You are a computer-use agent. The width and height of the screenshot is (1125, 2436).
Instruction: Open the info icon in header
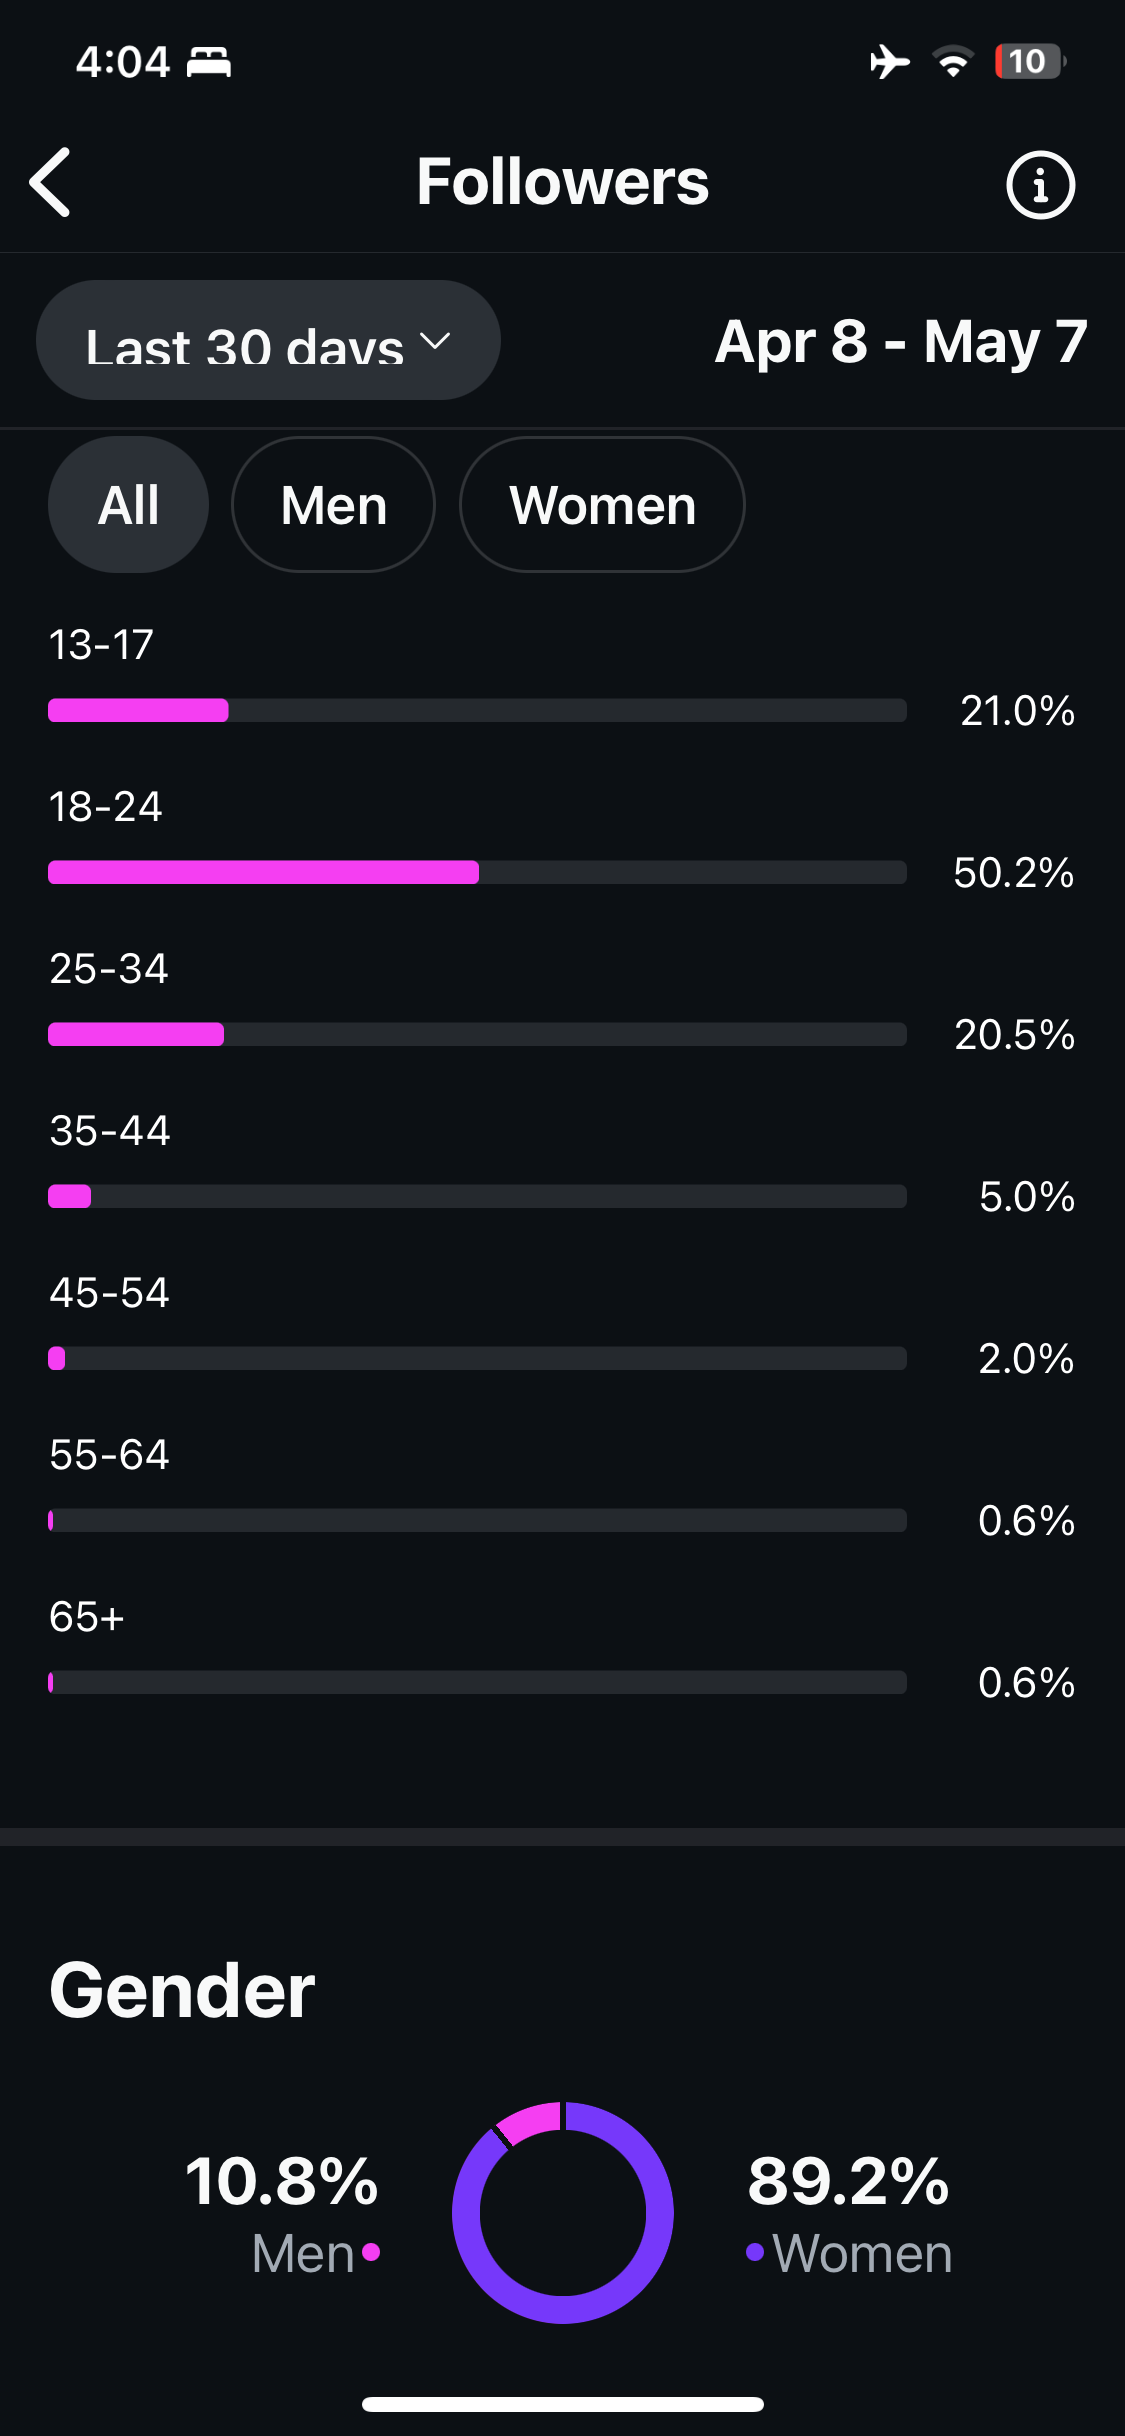[x=1040, y=185]
